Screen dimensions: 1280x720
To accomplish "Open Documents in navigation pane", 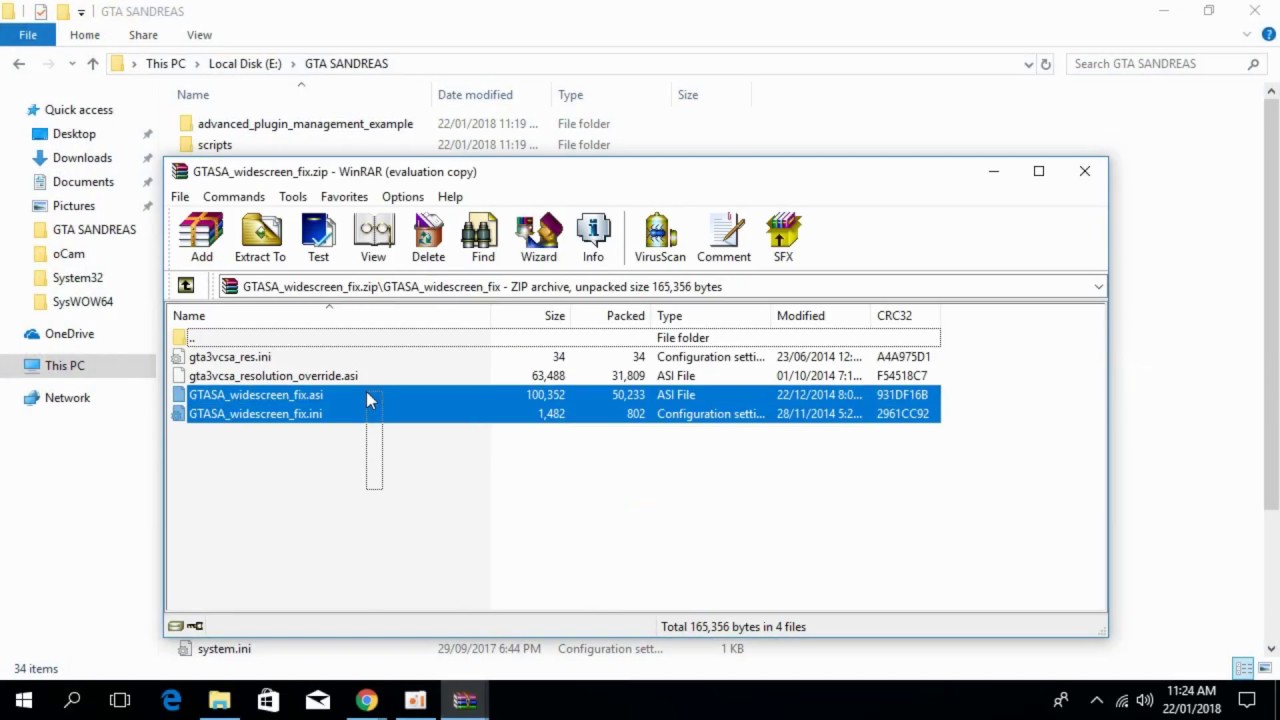I will coord(83,182).
